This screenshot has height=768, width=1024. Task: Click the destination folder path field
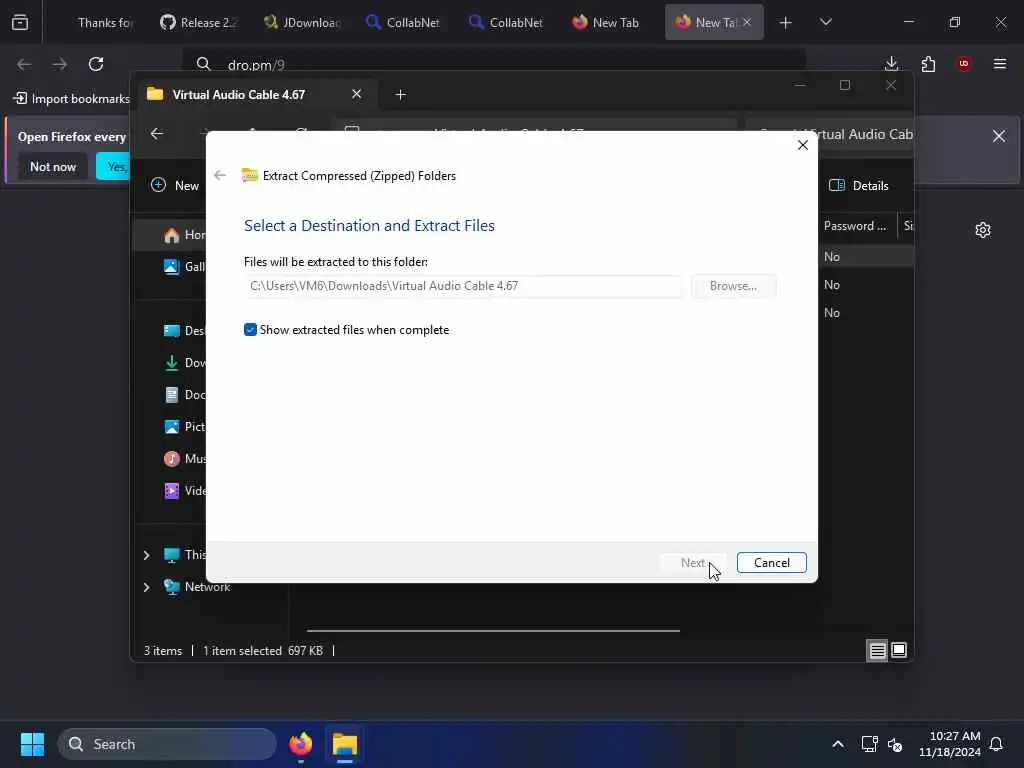(x=462, y=286)
